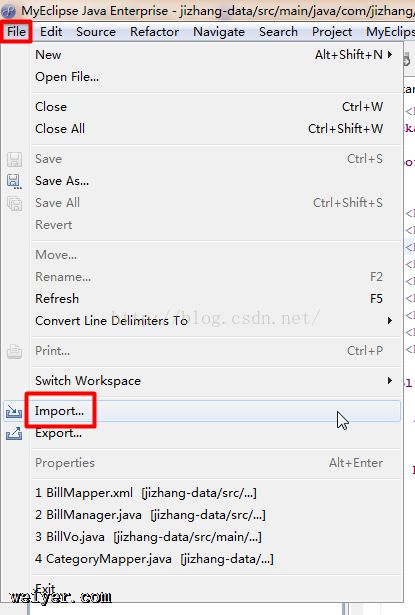The image size is (415, 615).
Task: Open the Source menu
Action: click(96, 32)
